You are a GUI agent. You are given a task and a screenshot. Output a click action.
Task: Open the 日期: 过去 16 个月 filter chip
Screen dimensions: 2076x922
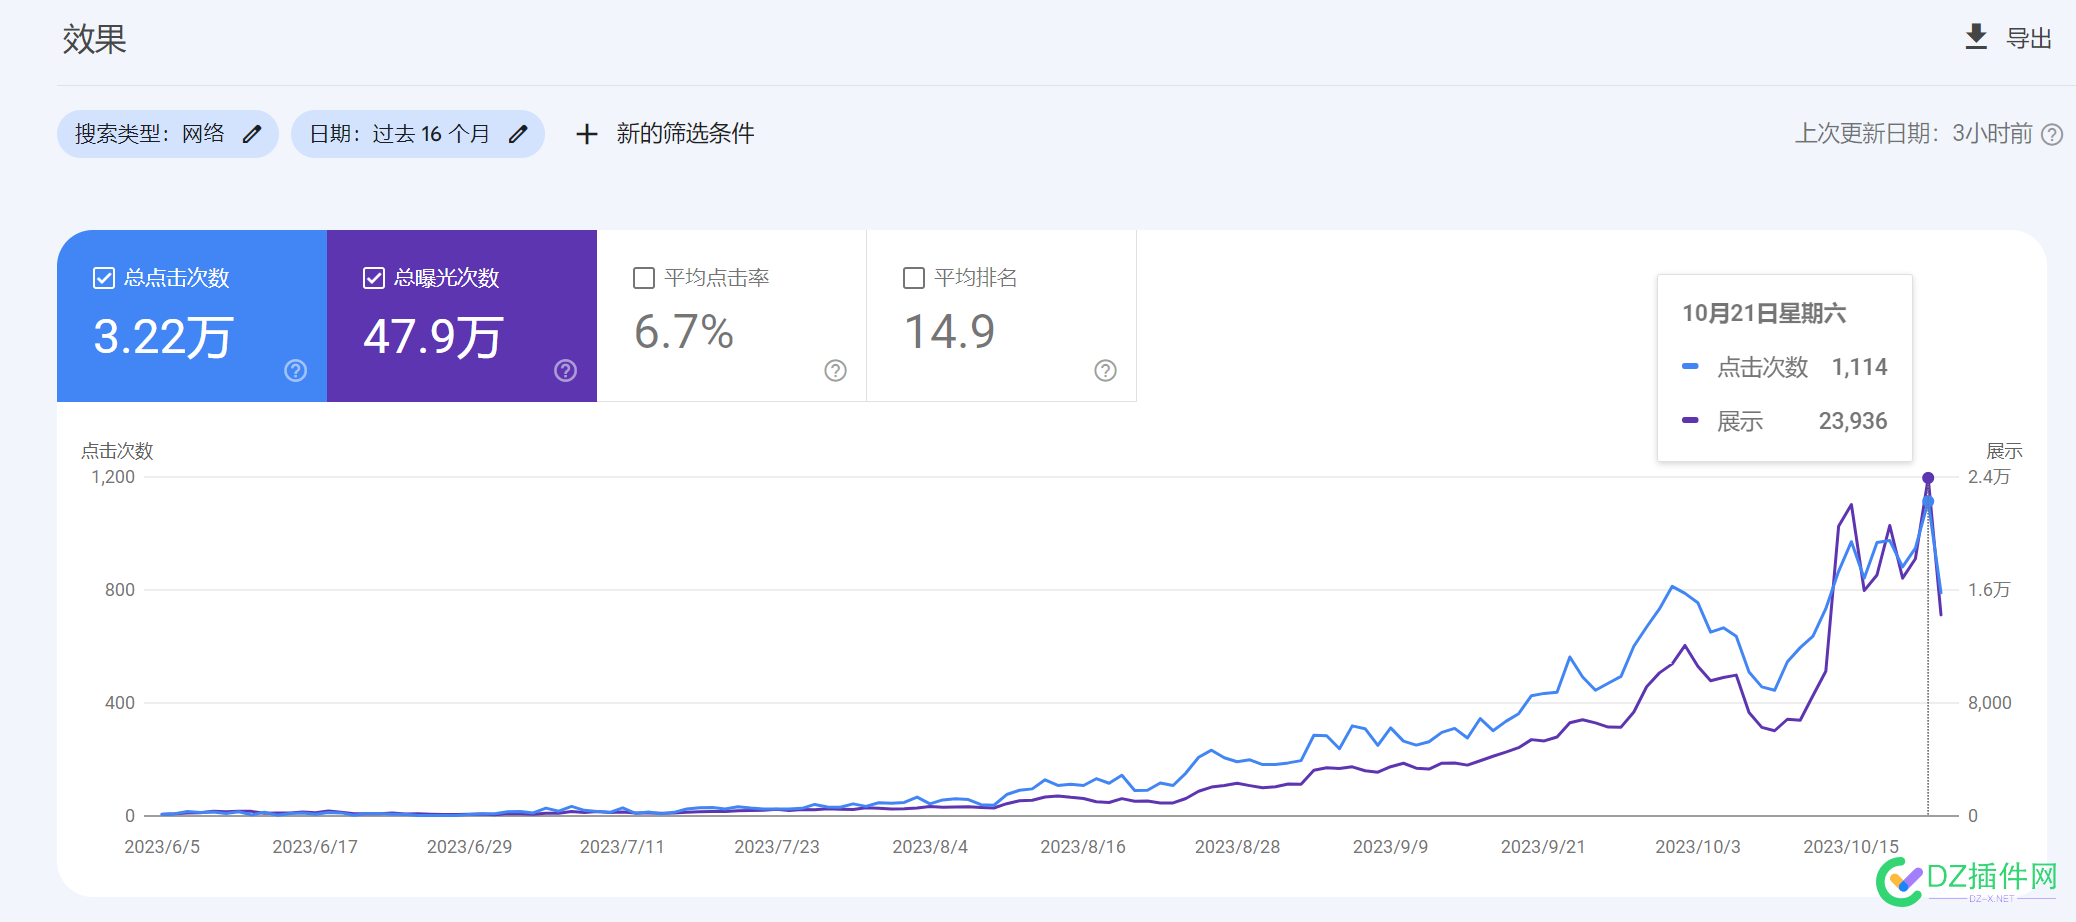click(x=418, y=134)
